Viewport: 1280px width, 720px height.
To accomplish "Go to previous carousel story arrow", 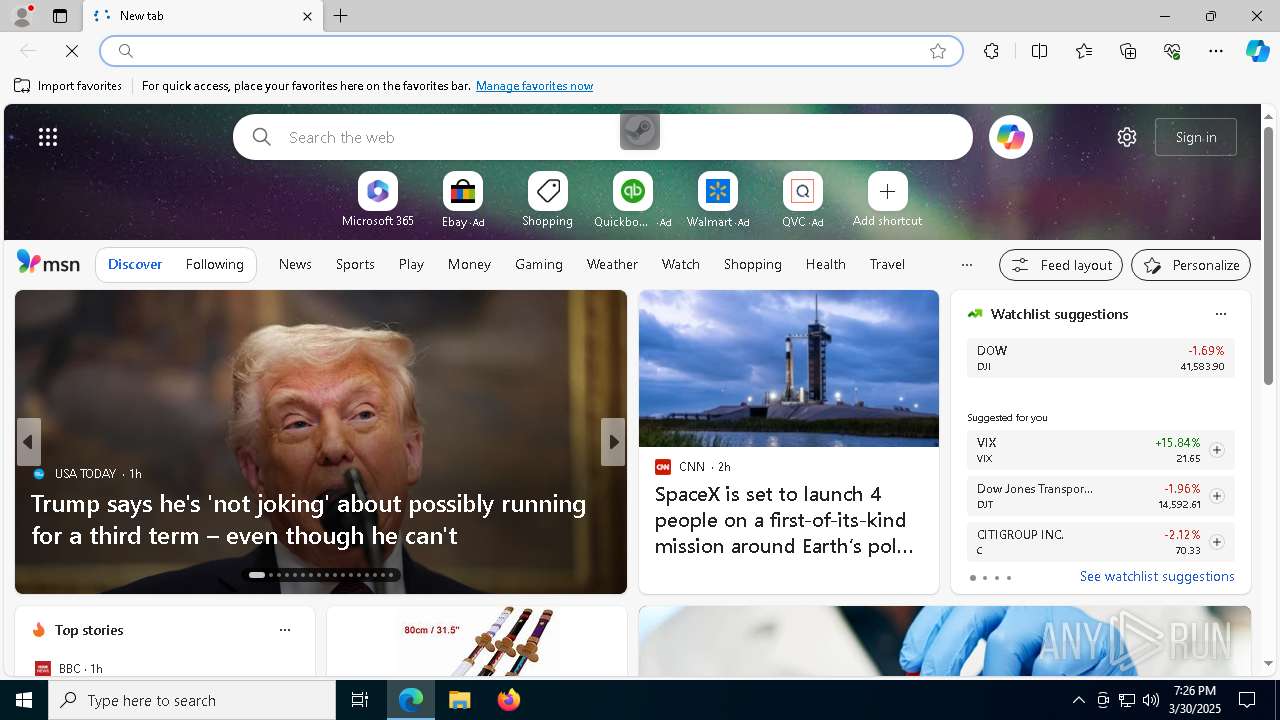I will point(28,442).
